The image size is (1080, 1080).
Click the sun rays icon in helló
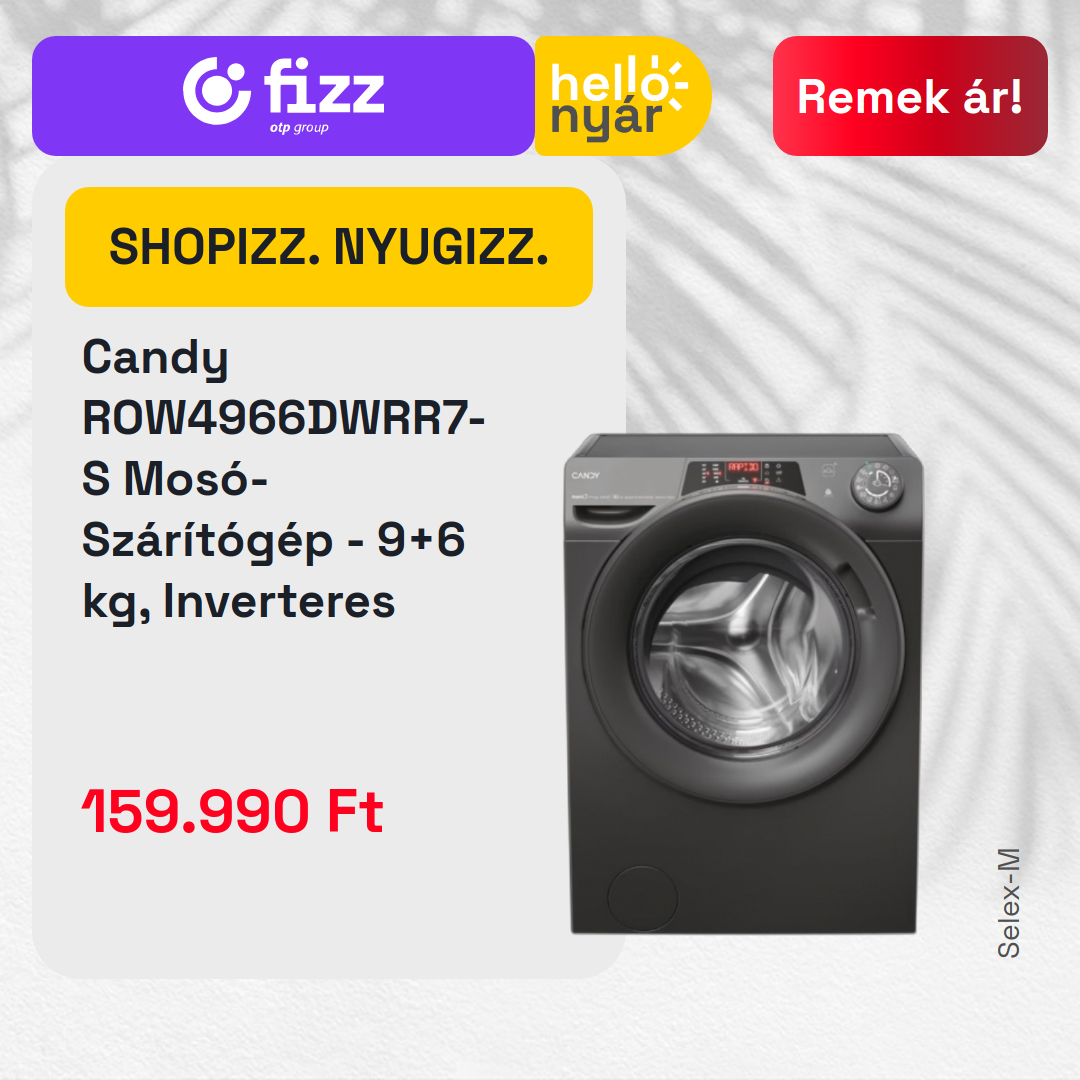click(672, 84)
